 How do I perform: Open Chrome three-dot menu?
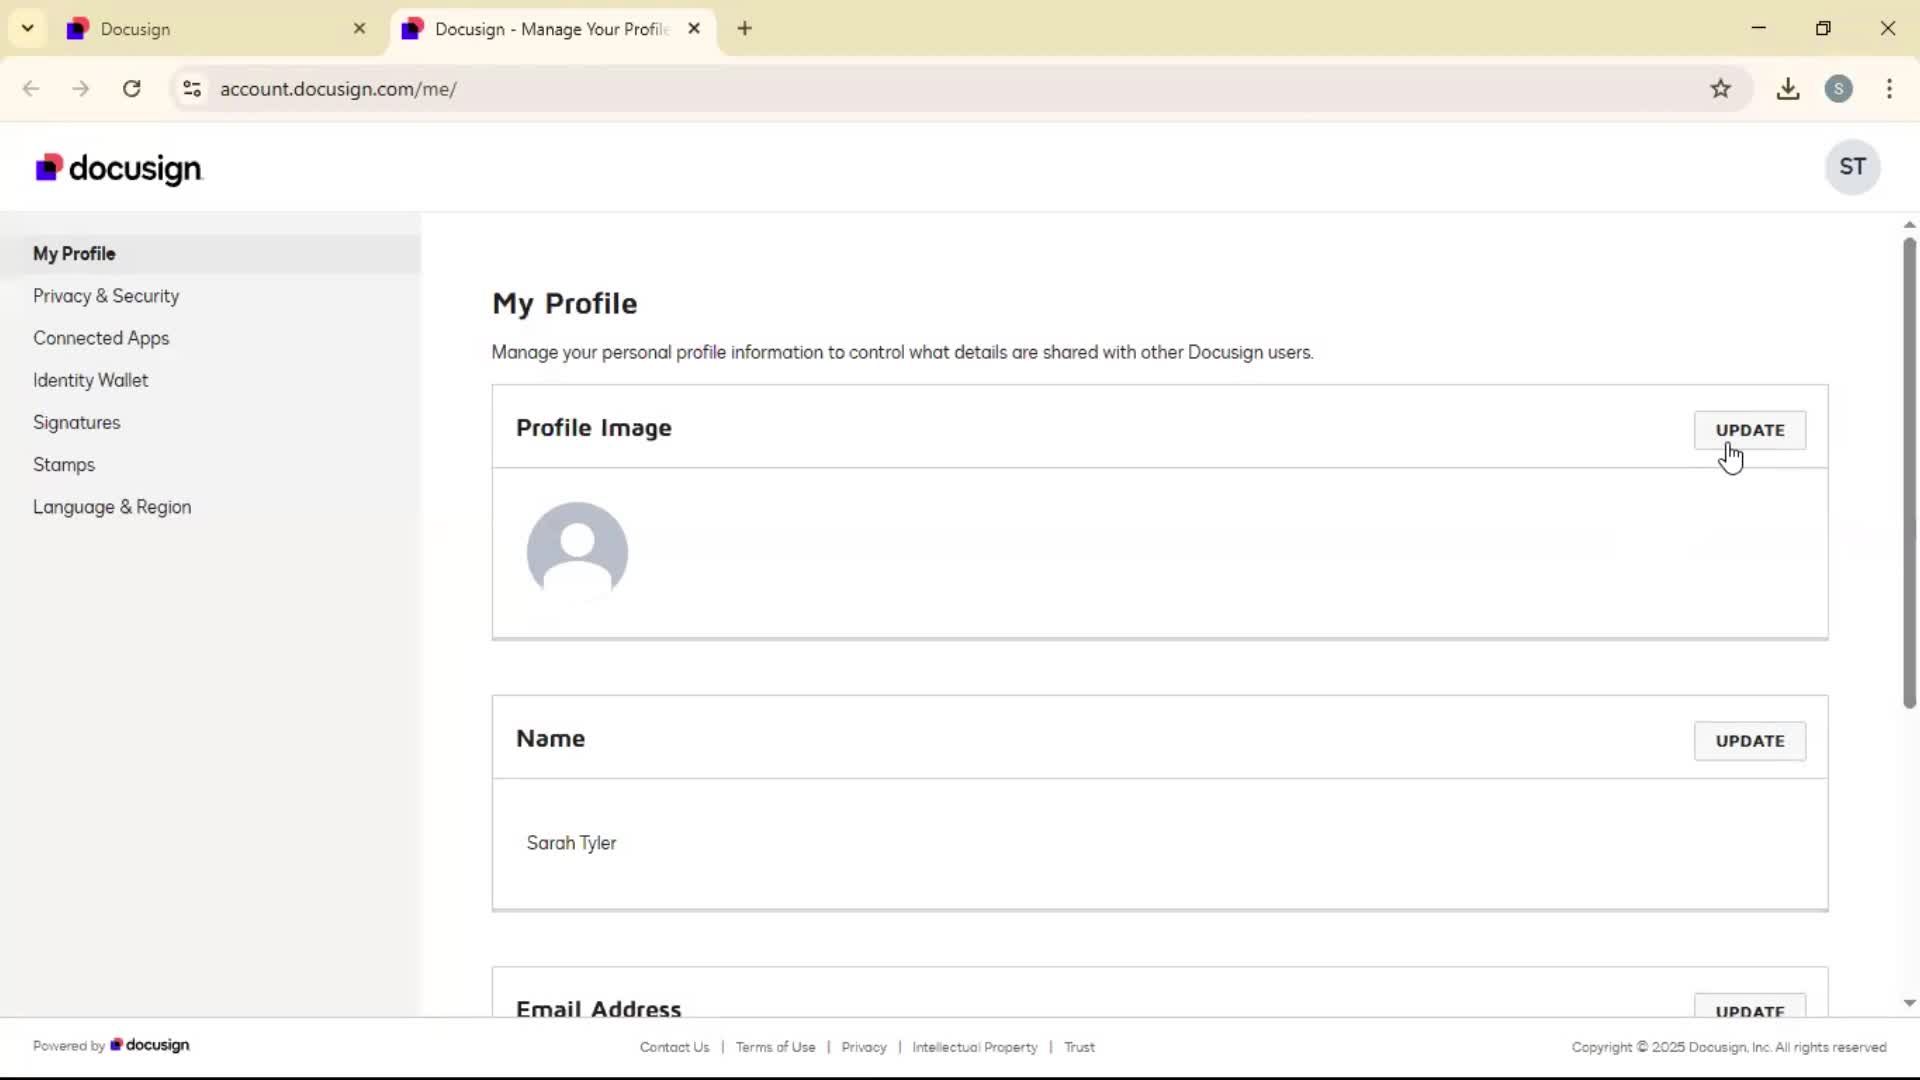click(1889, 89)
